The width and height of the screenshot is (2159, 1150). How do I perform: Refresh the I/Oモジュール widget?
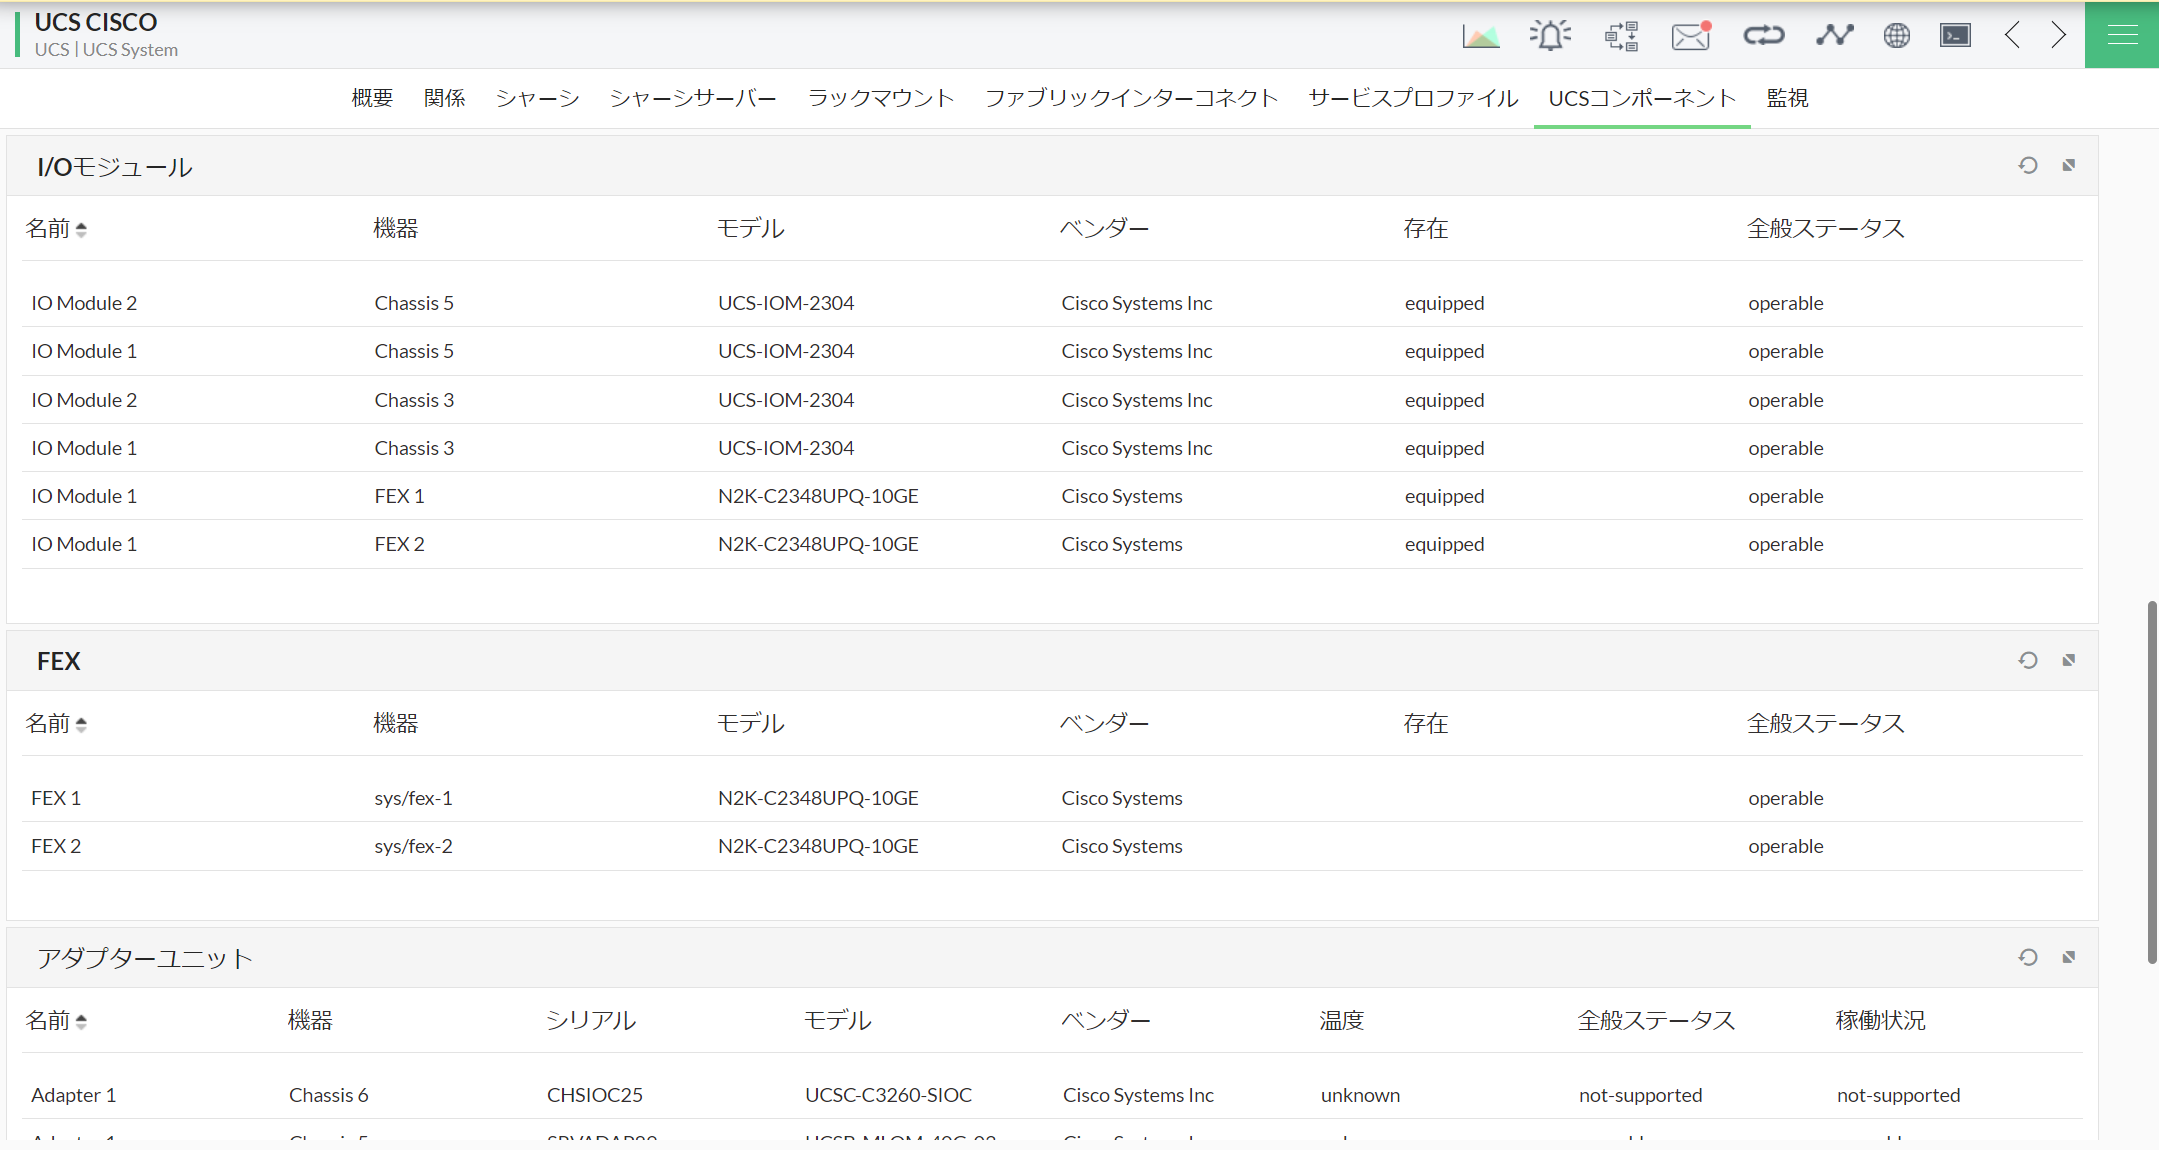pos(2027,165)
